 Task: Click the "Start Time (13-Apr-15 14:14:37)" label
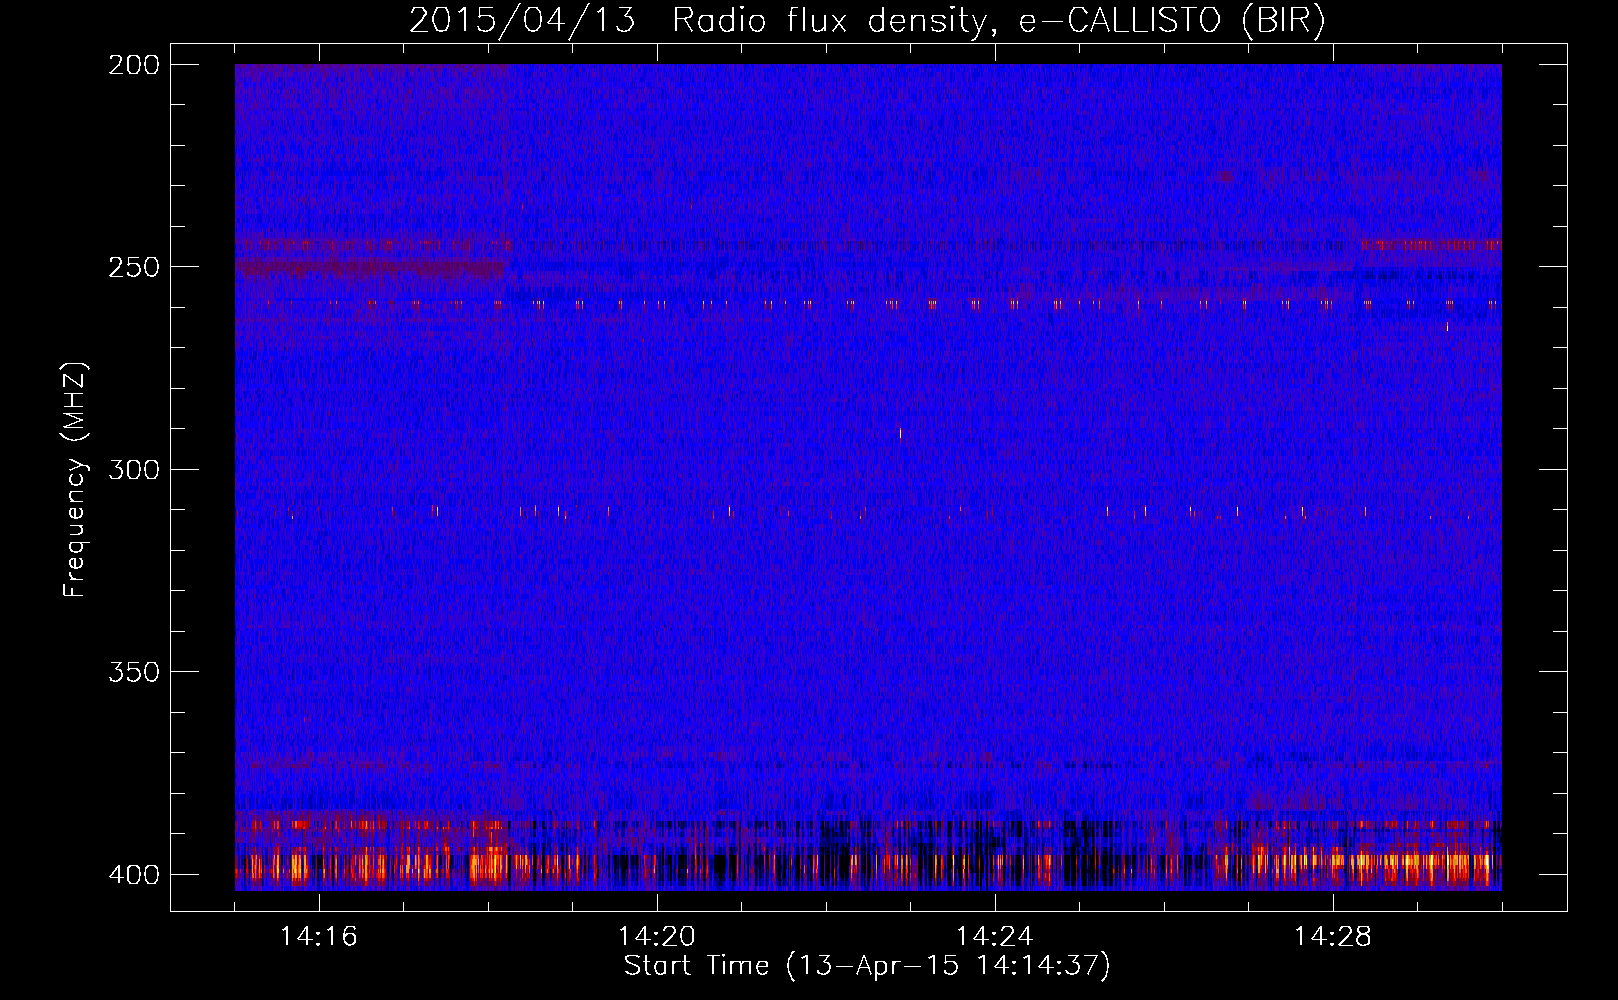pos(867,966)
